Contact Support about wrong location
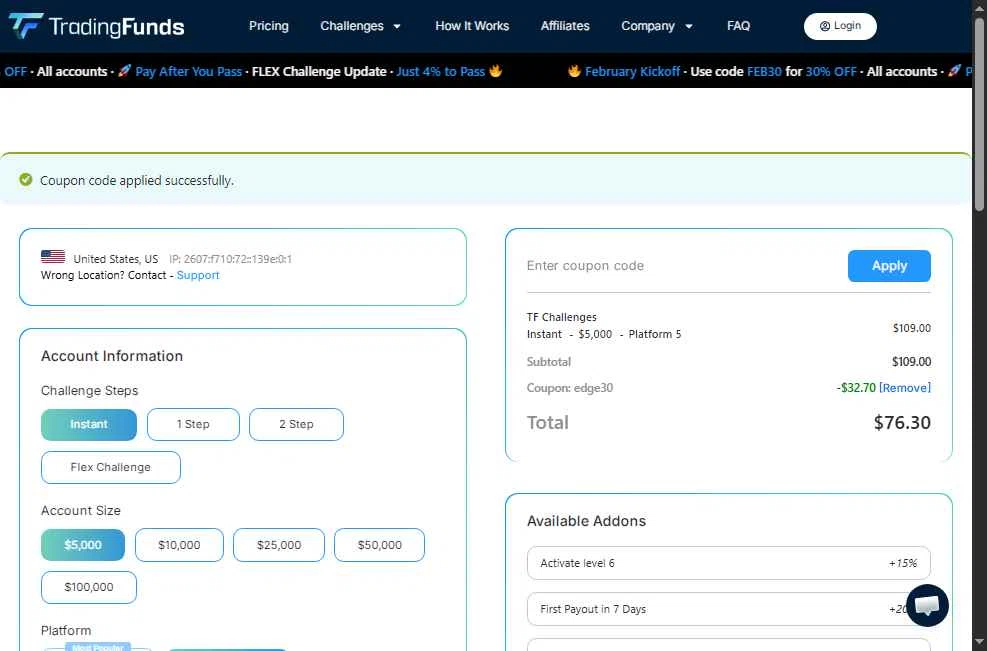The height and width of the screenshot is (651, 987). (198, 275)
